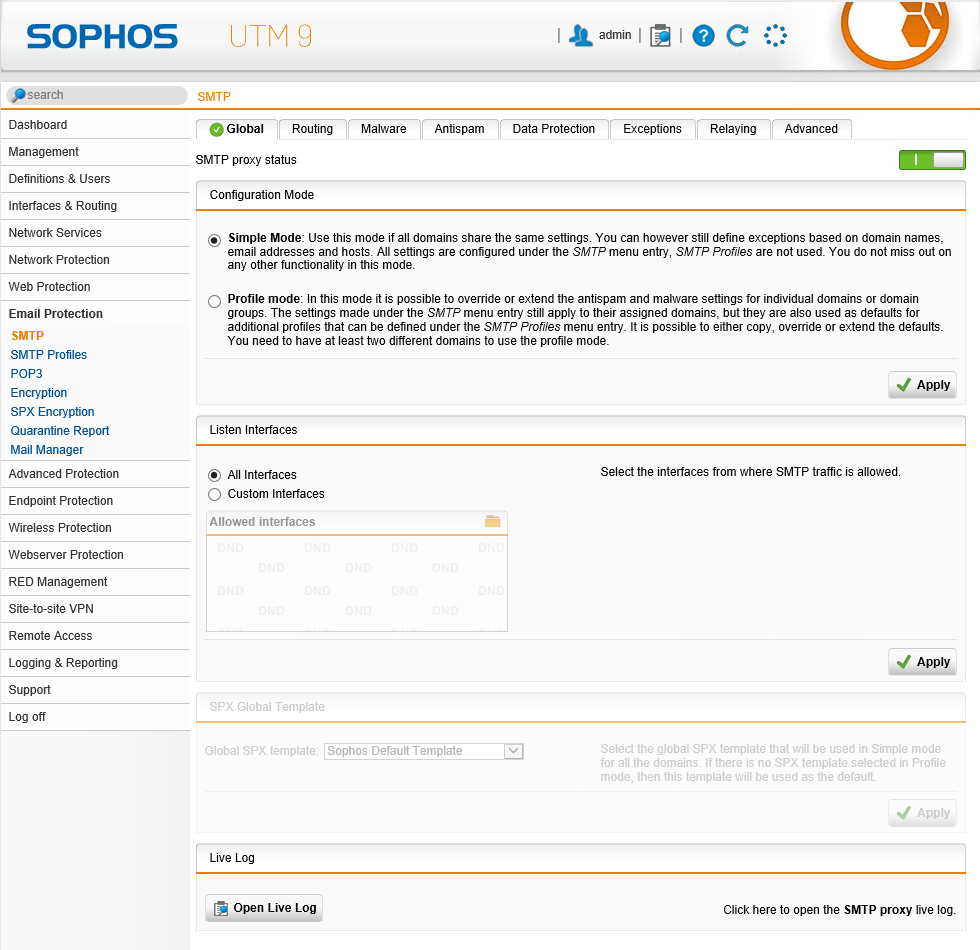Apply the Listen Interfaces settings

click(x=922, y=662)
